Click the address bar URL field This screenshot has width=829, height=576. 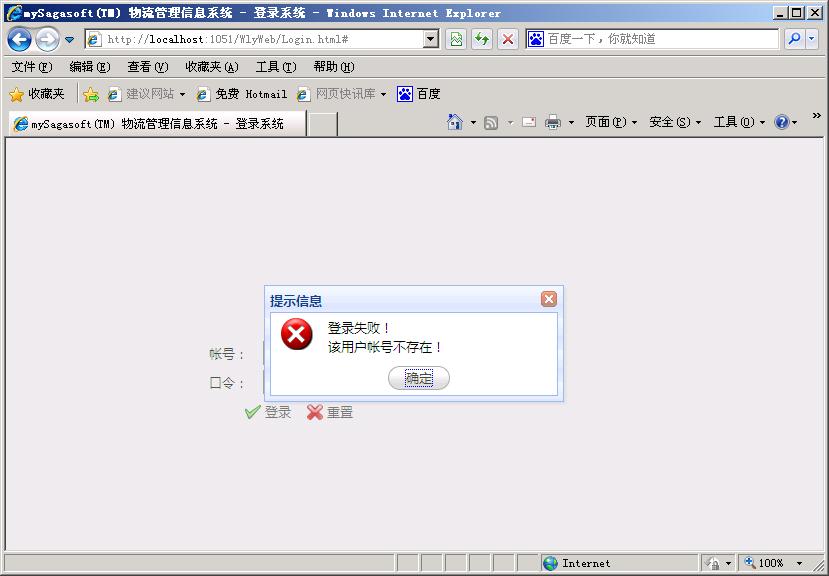point(255,39)
